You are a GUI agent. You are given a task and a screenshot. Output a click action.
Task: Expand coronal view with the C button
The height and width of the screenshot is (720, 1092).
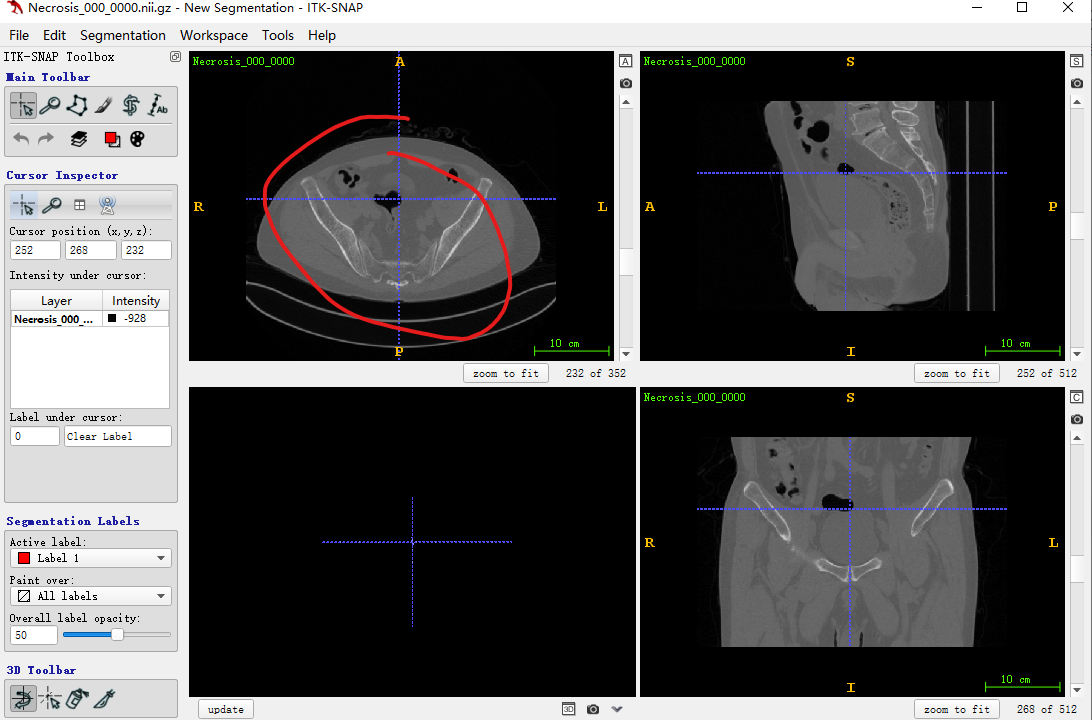pos(1077,398)
